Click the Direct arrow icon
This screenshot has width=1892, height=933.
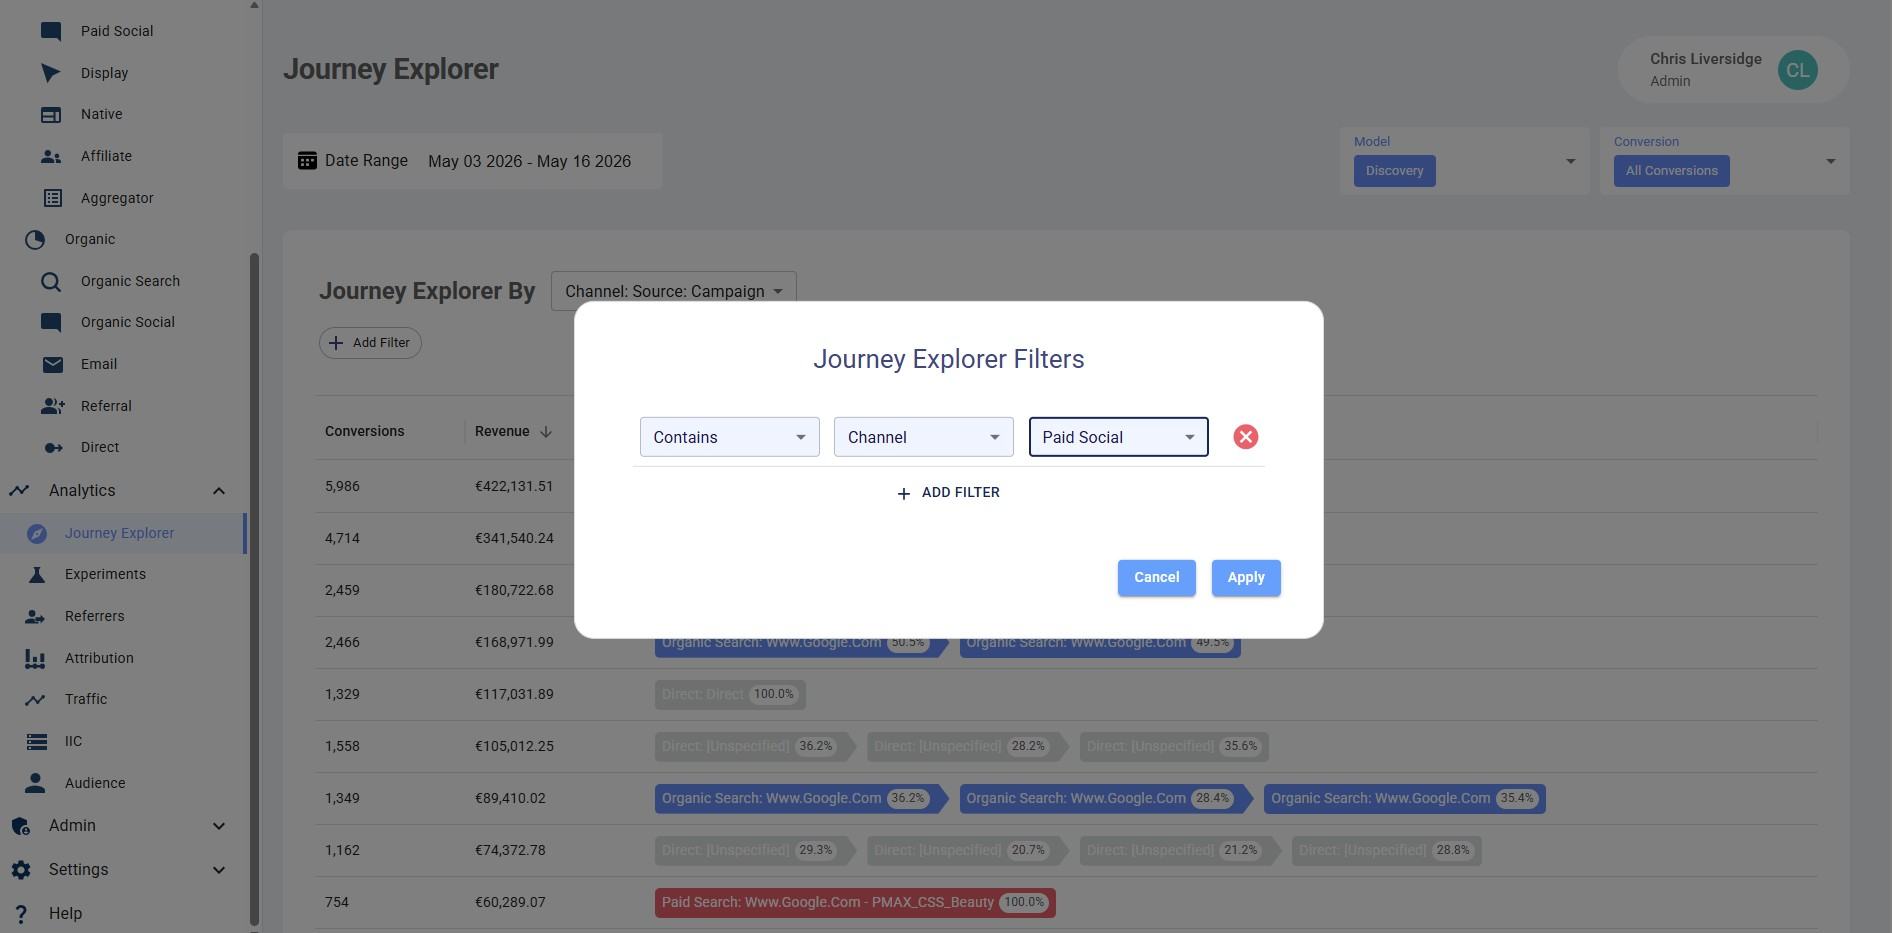pyautogui.click(x=53, y=448)
